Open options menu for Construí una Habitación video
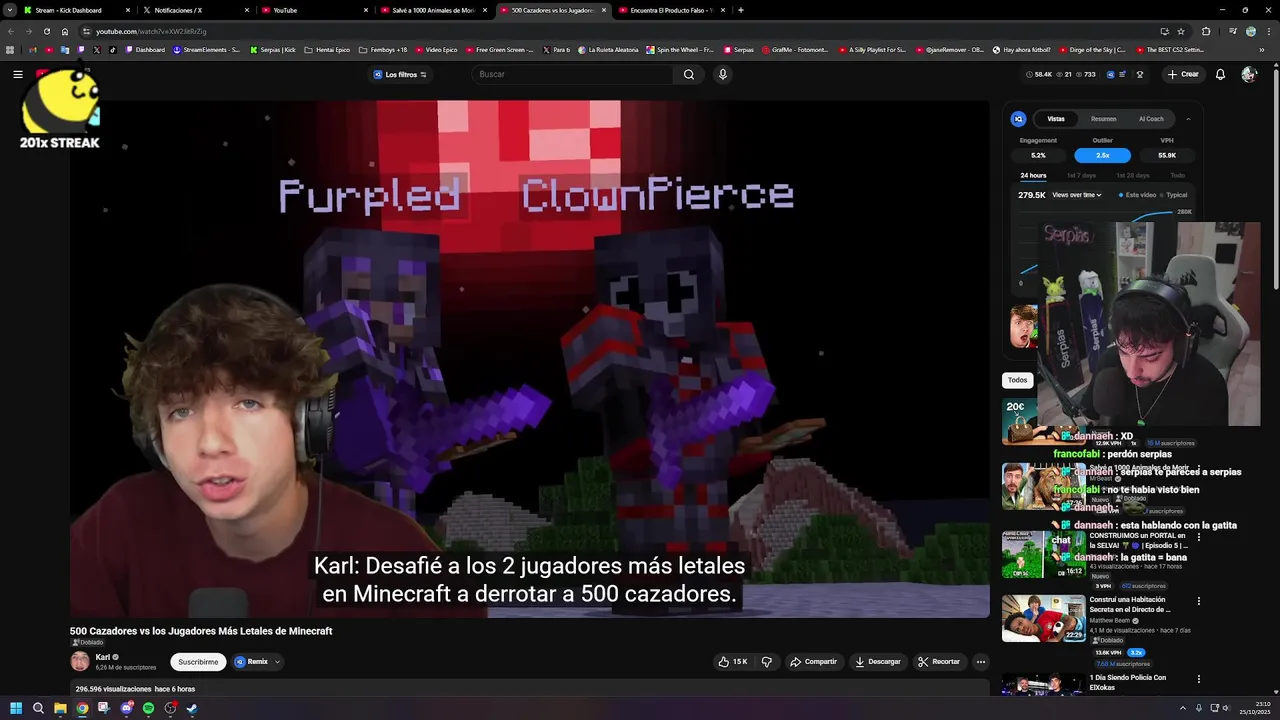This screenshot has width=1280, height=720. pos(1198,601)
